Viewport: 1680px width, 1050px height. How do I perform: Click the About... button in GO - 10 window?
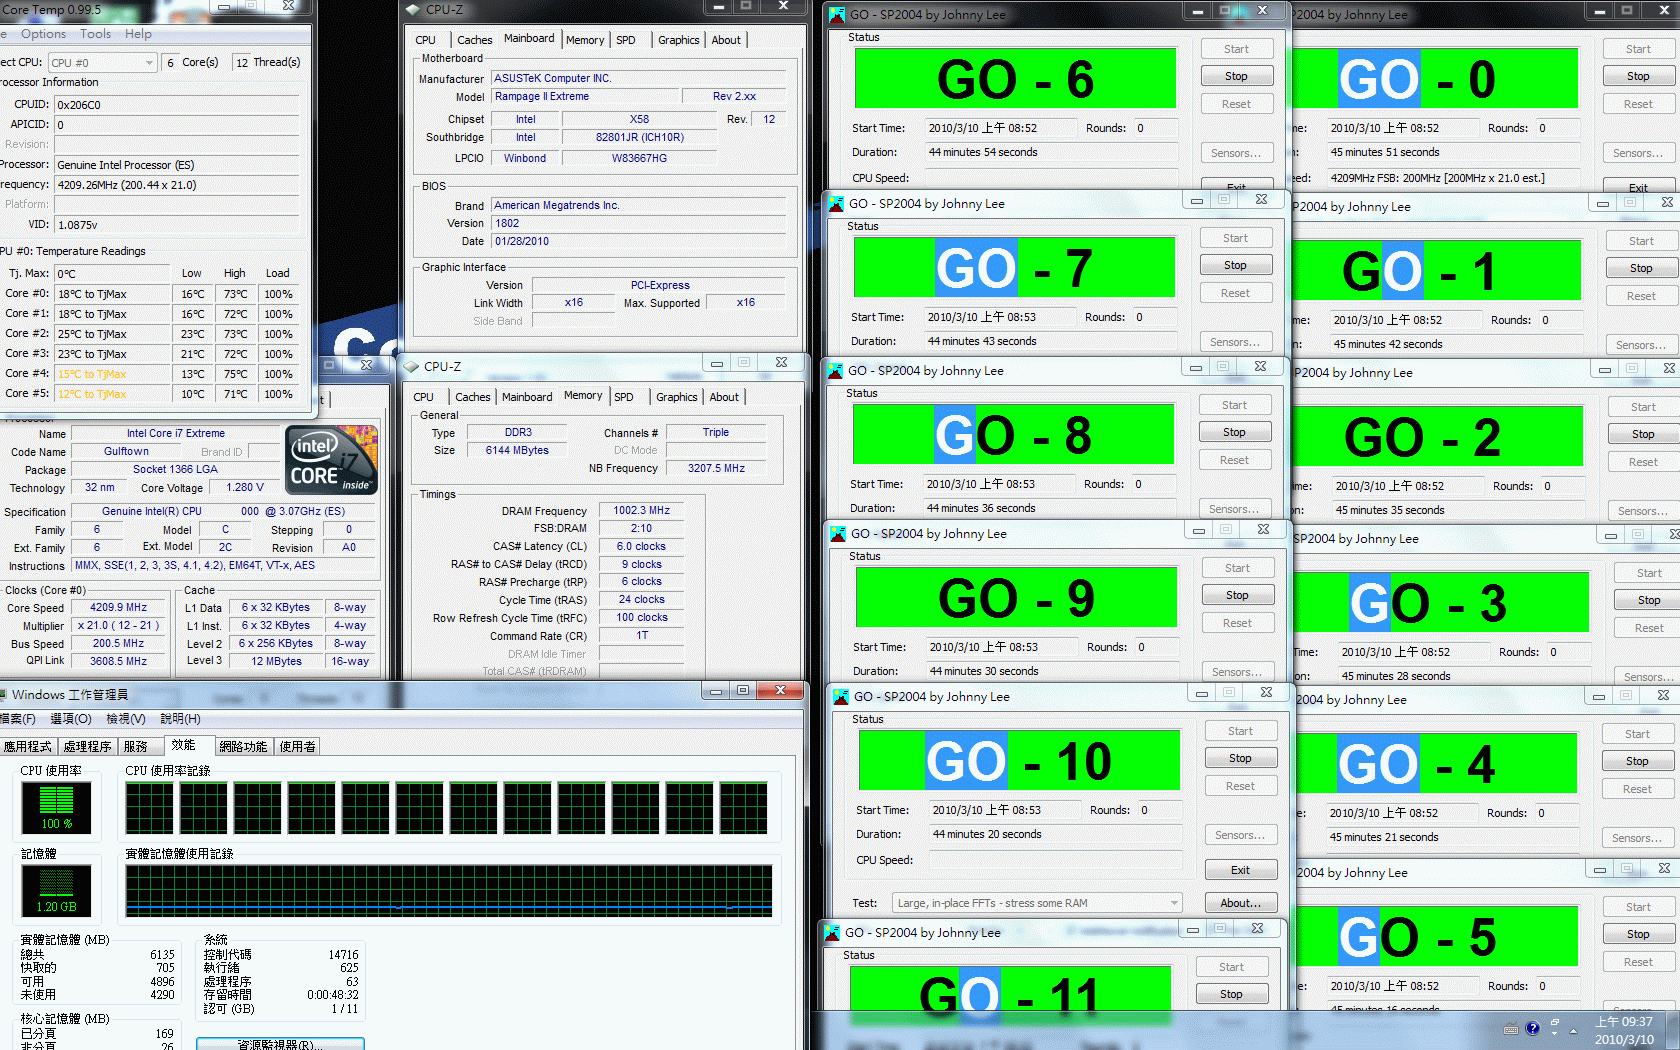tap(1240, 903)
